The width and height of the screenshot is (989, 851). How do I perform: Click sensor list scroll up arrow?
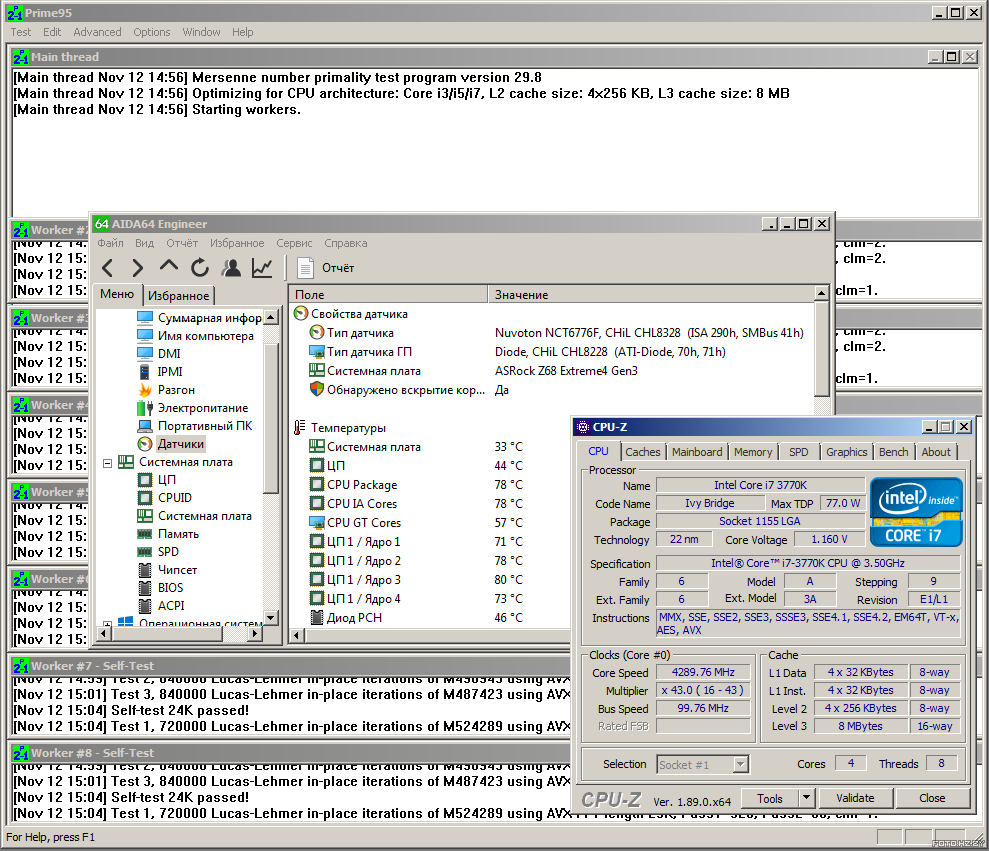pos(821,293)
